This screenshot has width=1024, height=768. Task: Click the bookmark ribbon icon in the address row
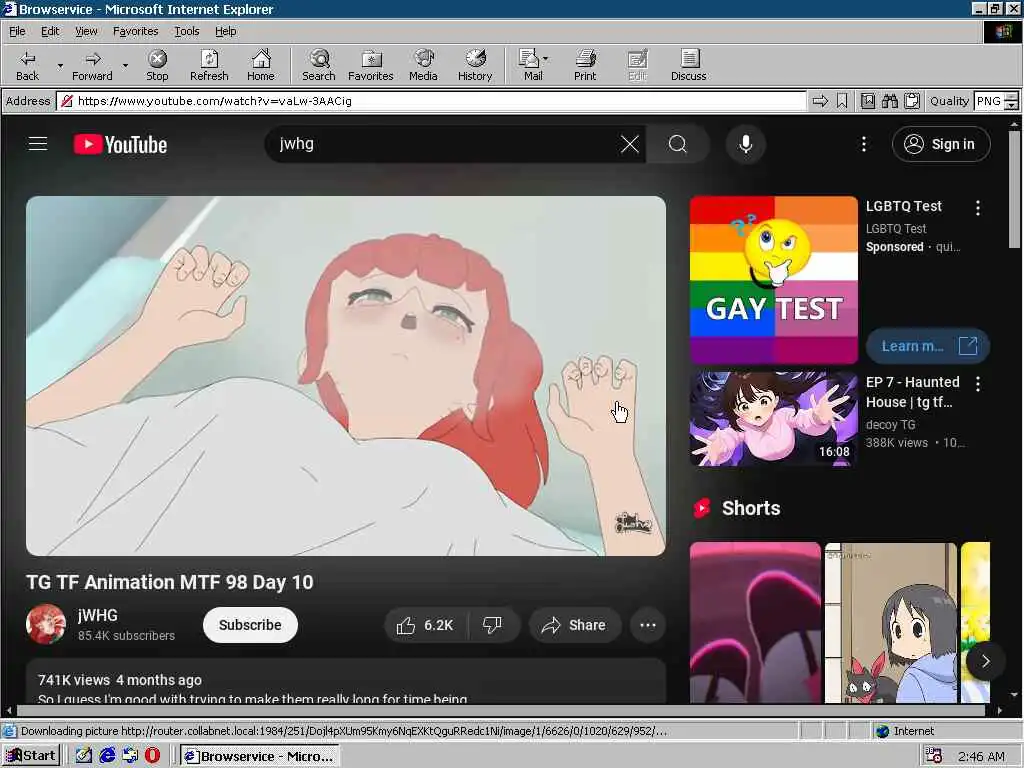(842, 101)
